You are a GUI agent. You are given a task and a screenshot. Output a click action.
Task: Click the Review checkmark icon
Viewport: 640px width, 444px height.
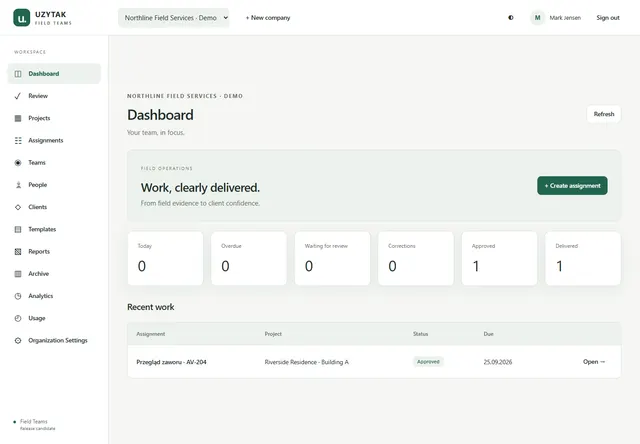click(x=18, y=96)
